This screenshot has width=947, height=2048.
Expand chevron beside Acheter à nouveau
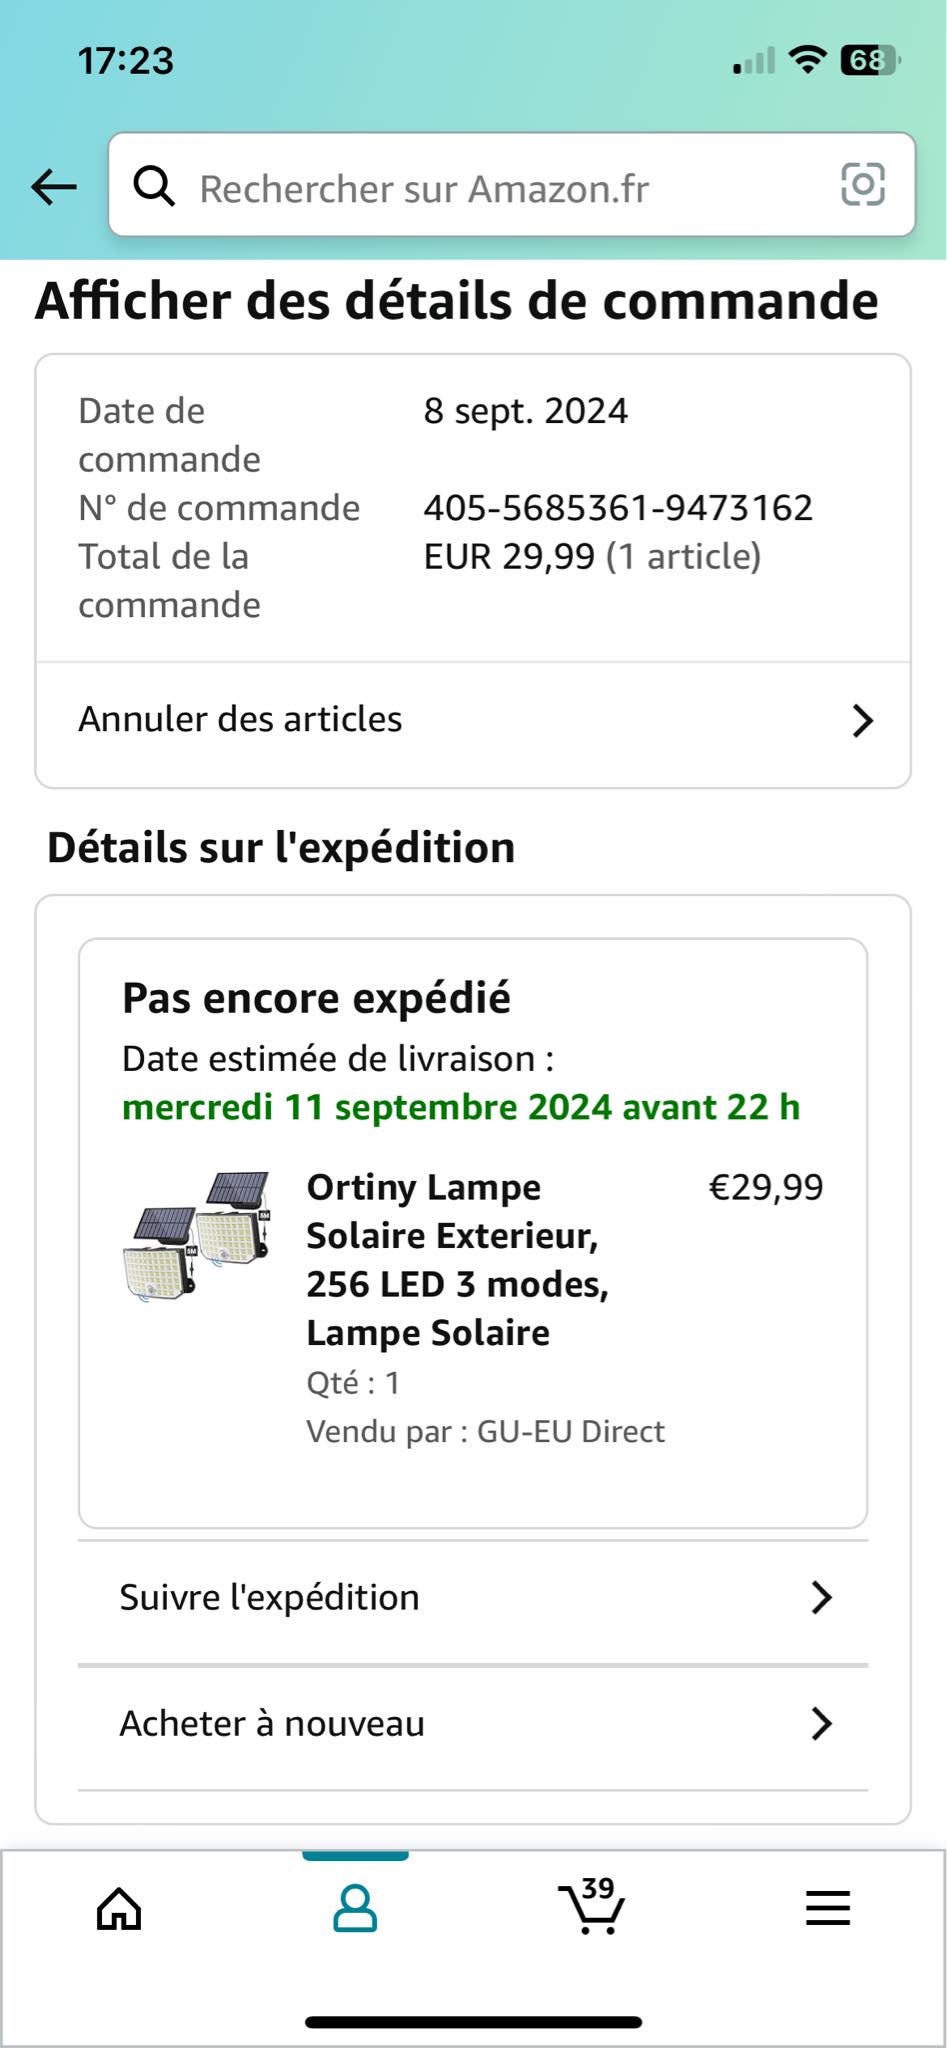pos(821,1724)
